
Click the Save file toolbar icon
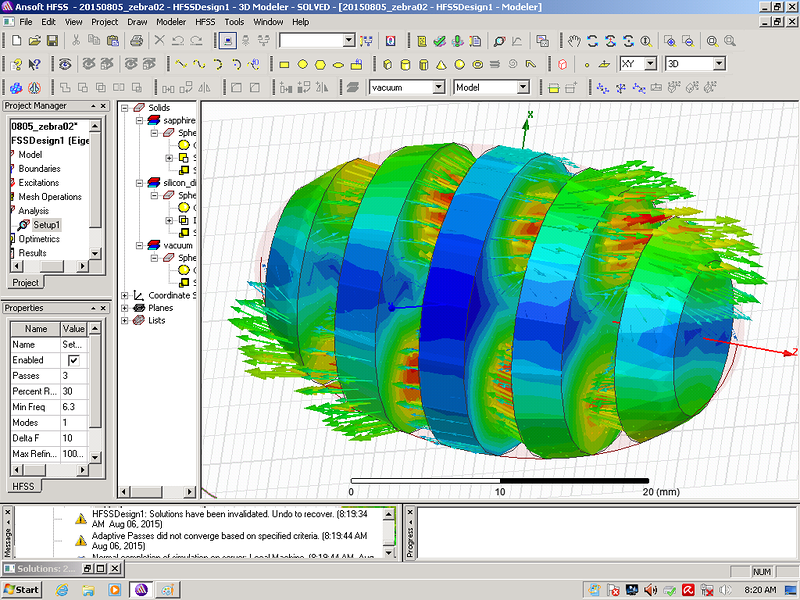pyautogui.click(x=53, y=41)
